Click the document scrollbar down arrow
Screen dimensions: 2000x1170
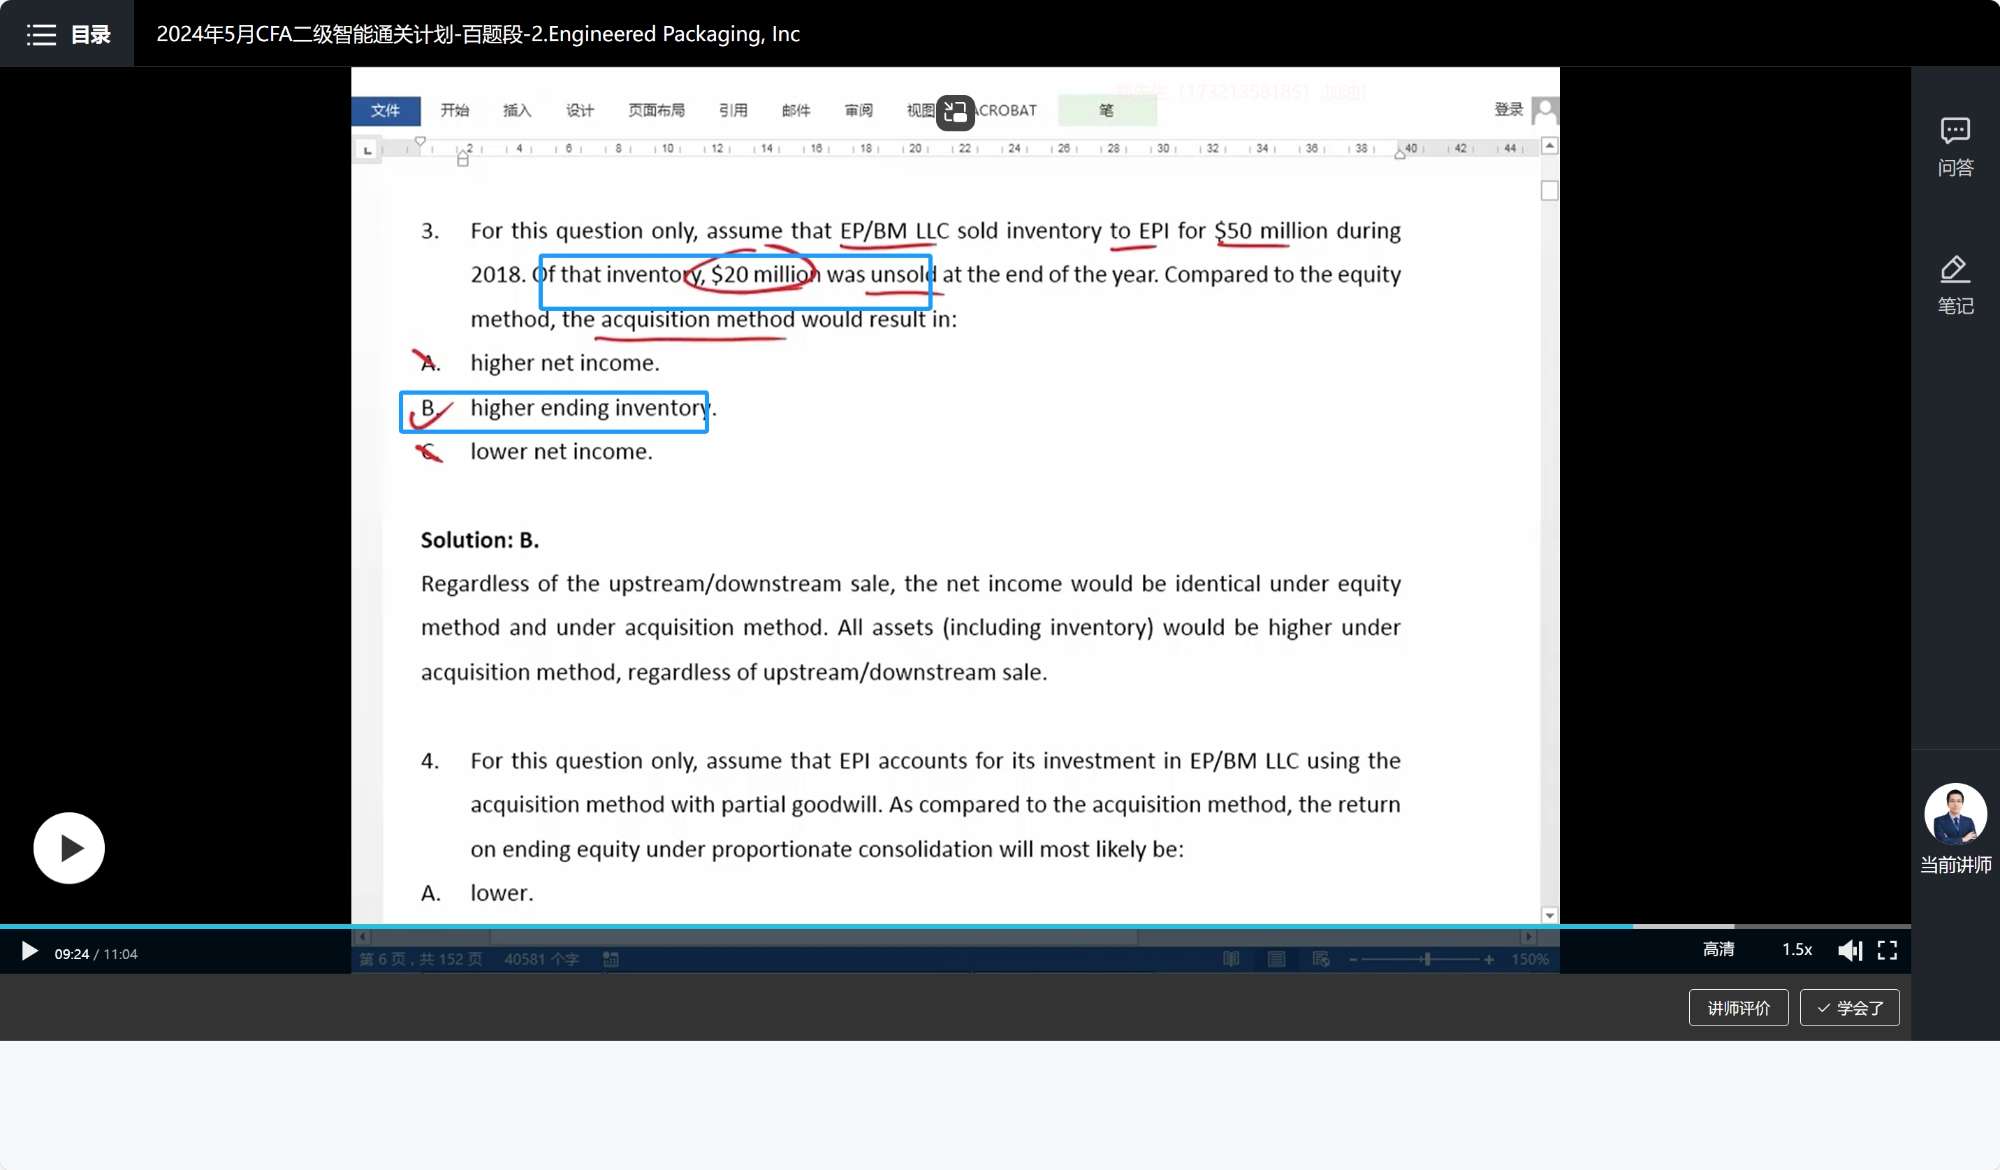pos(1549,915)
